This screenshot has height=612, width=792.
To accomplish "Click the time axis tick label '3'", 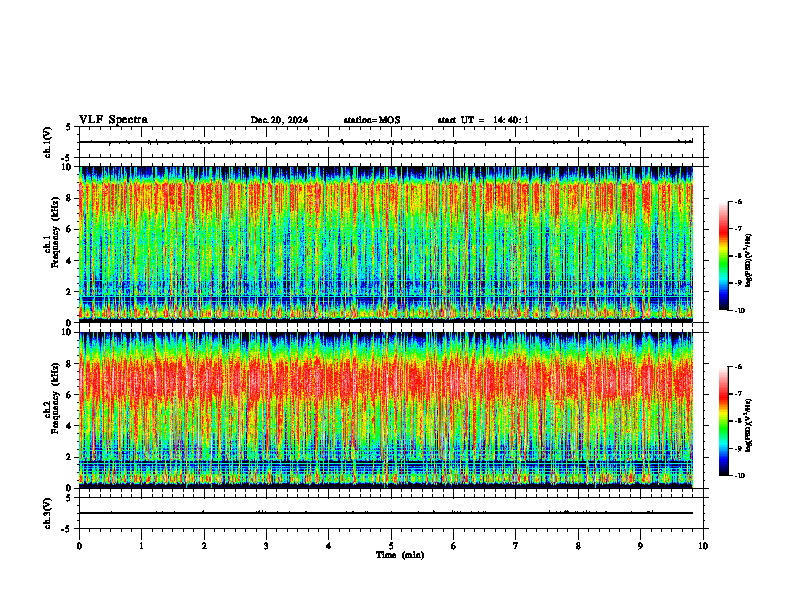I will 266,546.
